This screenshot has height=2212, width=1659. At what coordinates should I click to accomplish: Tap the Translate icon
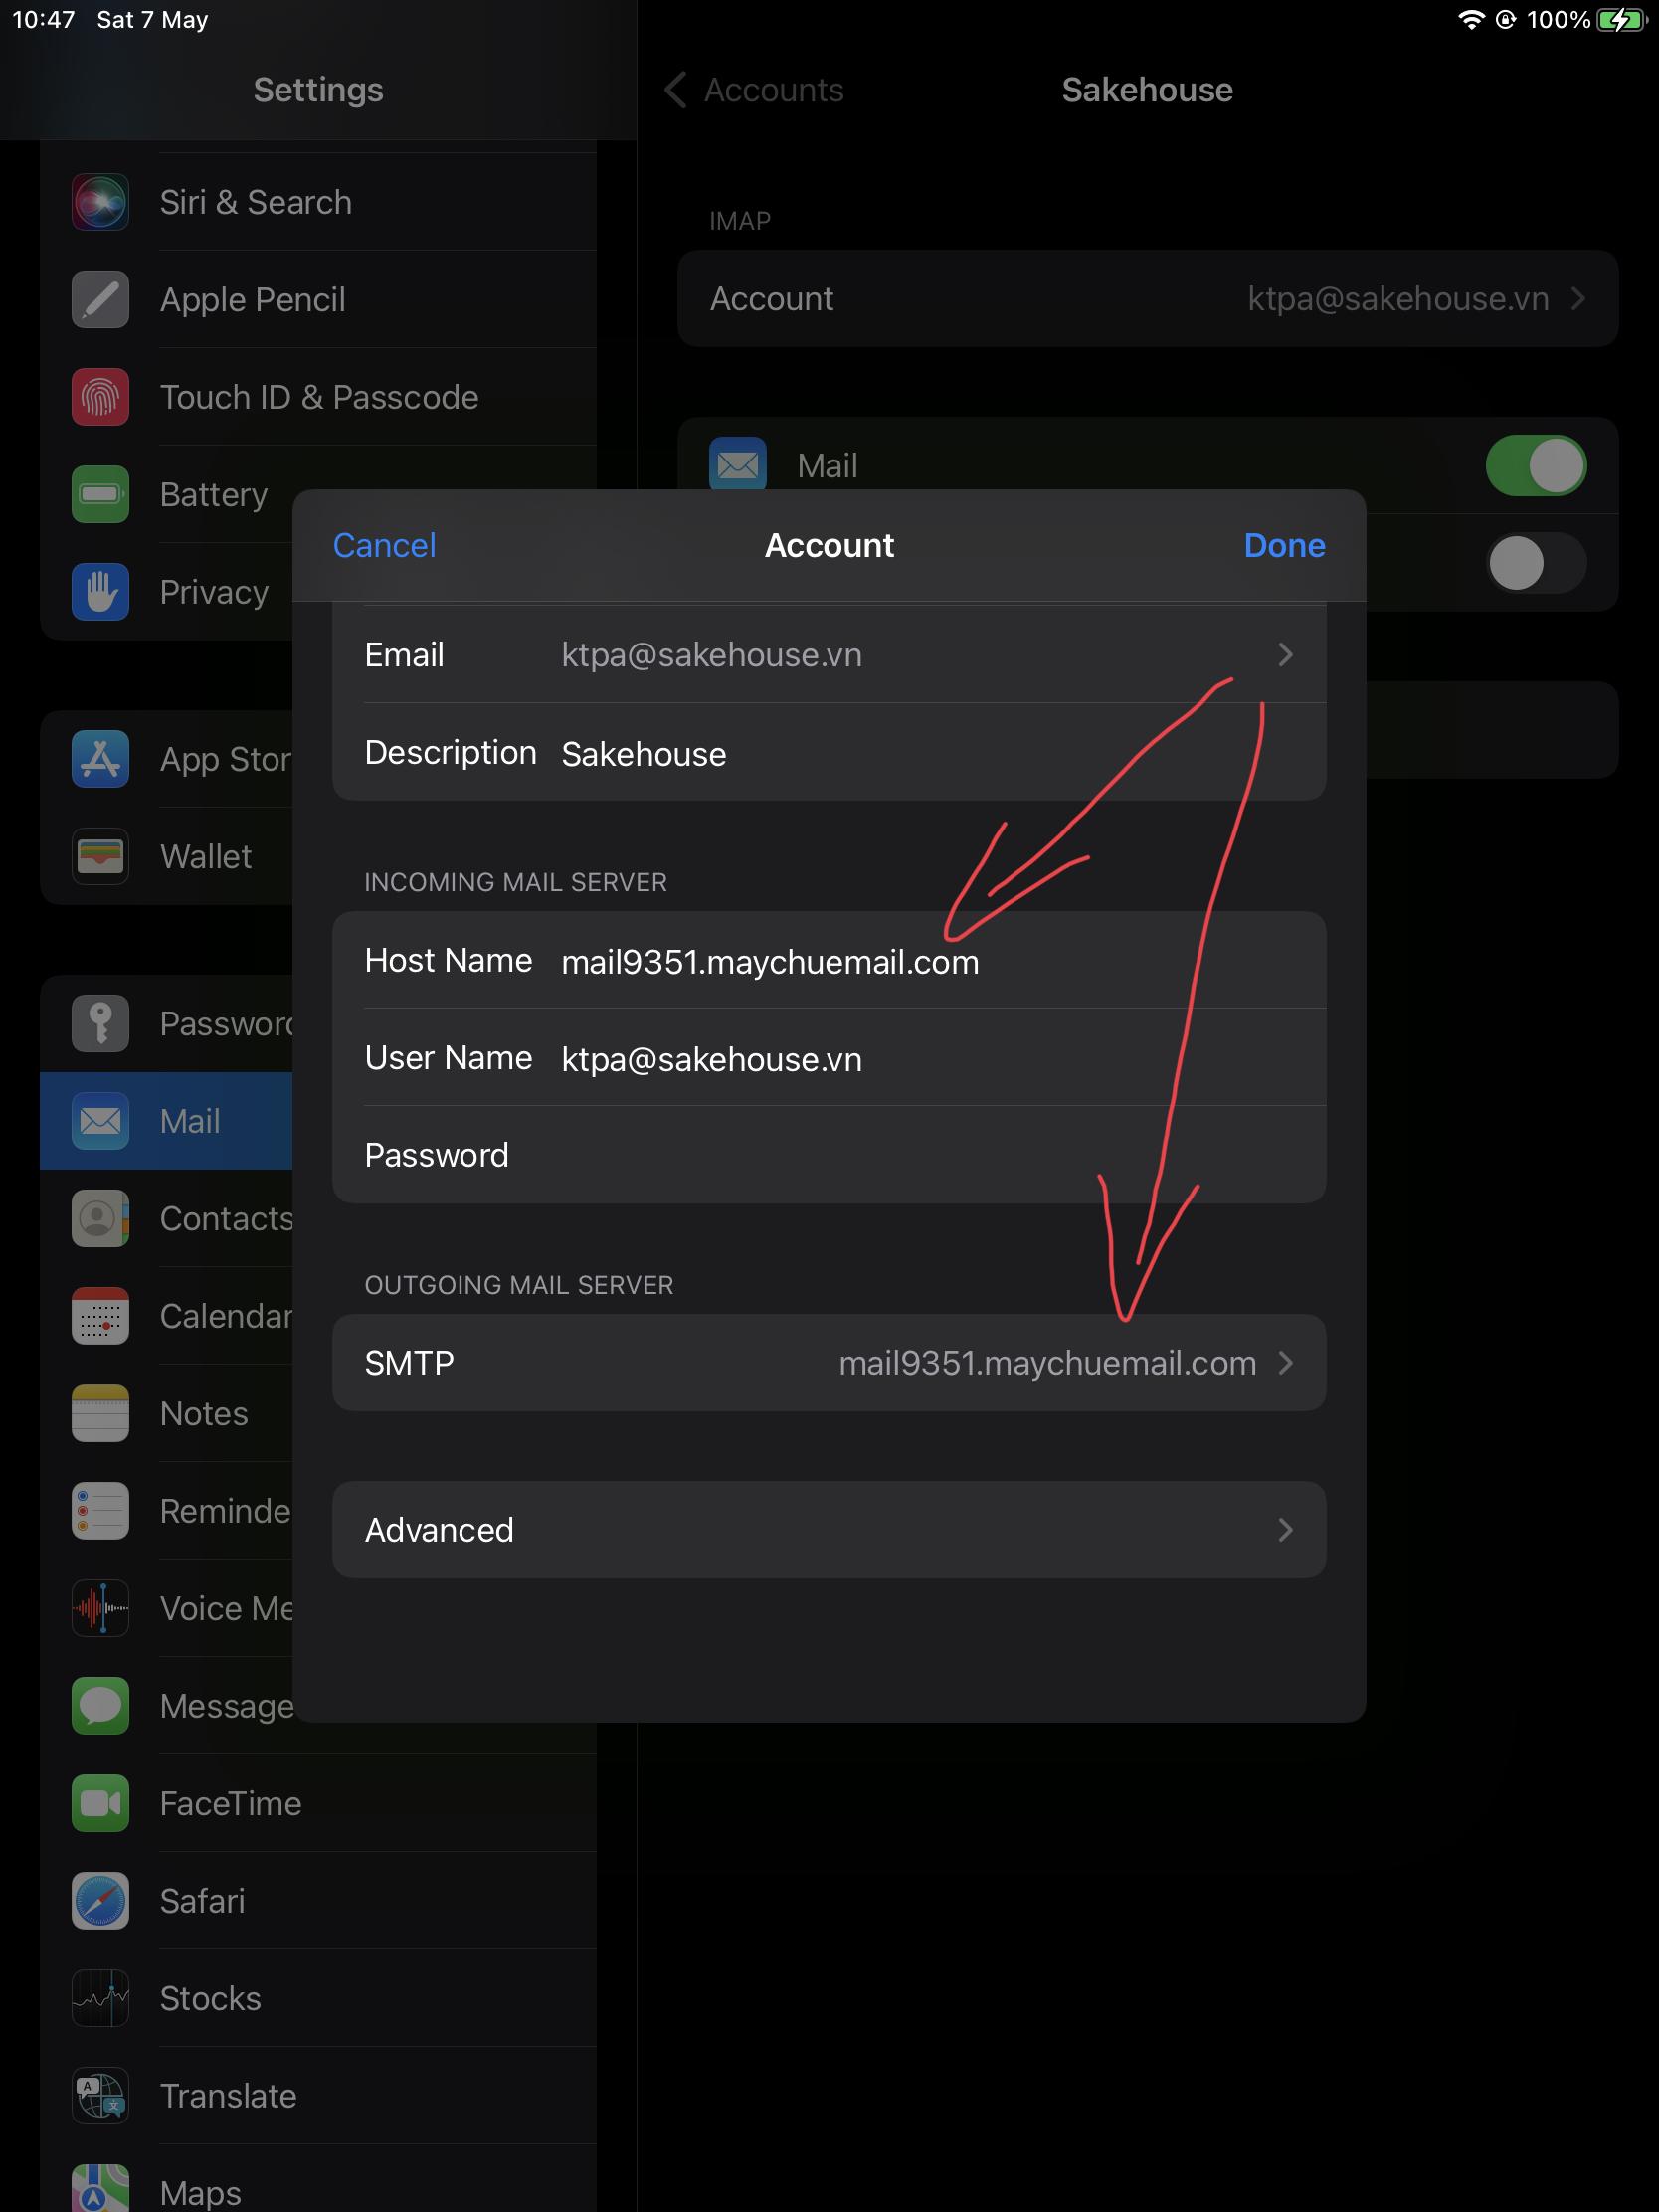point(100,2095)
